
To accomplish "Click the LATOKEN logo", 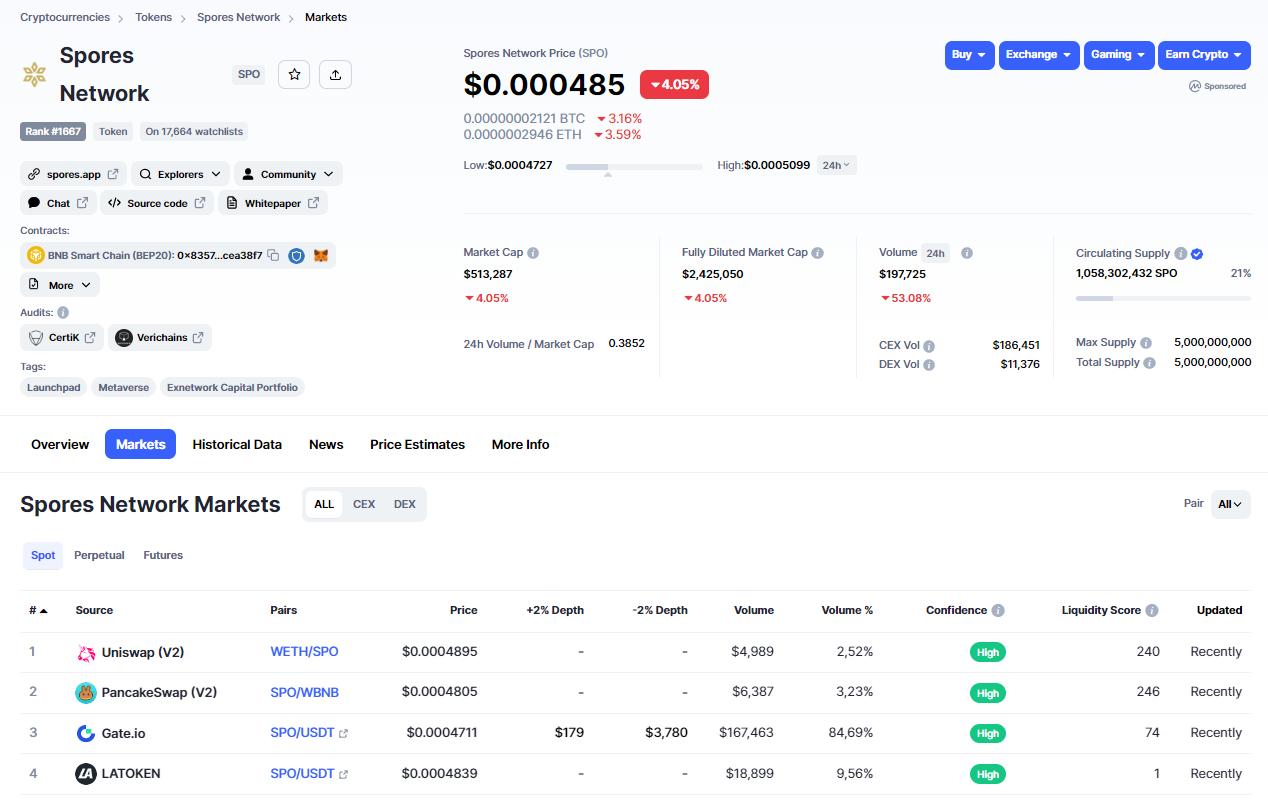I will [86, 774].
